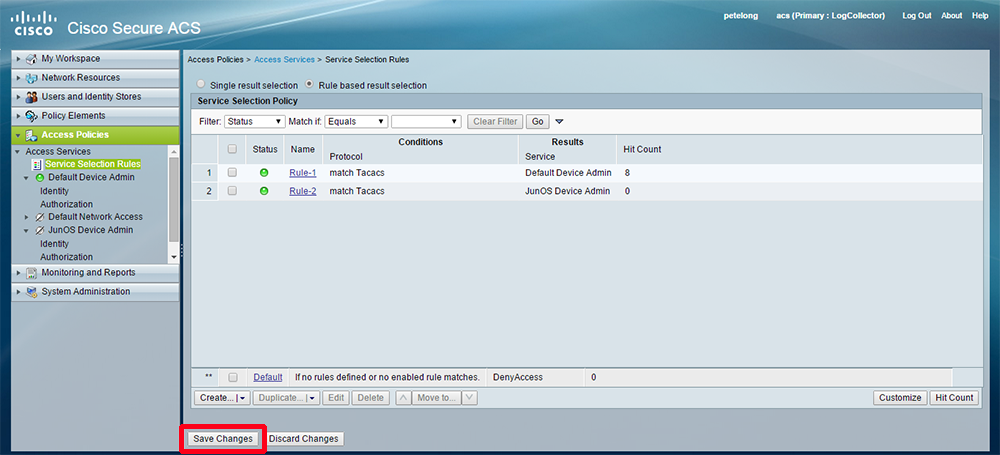
Task: Move selected rule down with the down arrow
Action: tap(469, 398)
